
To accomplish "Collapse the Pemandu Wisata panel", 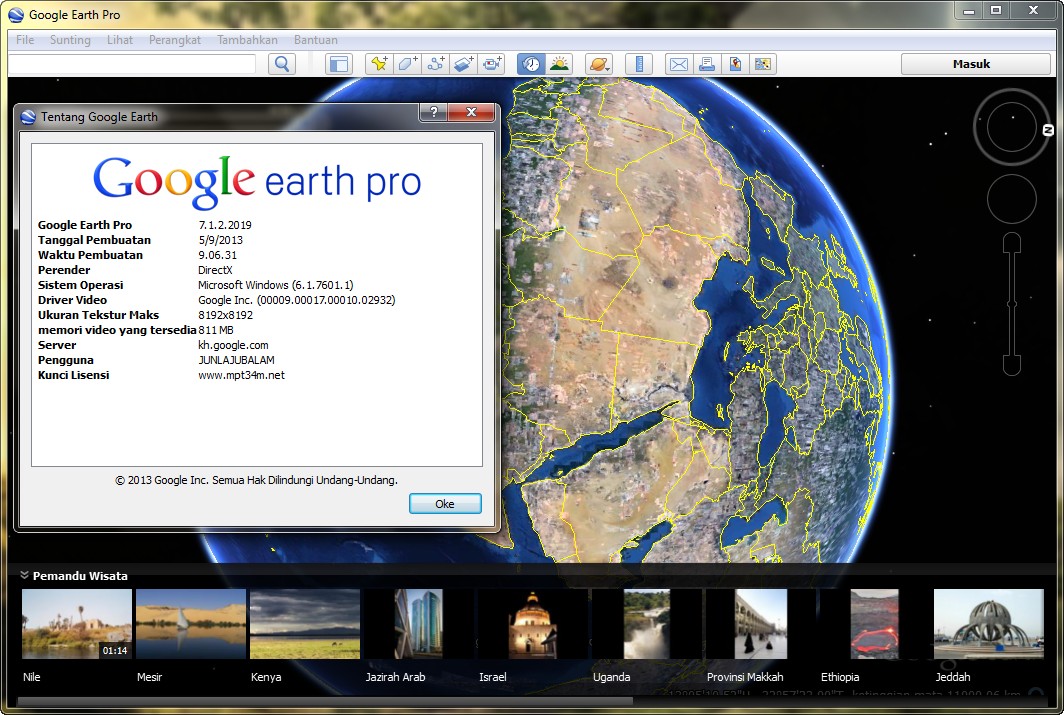I will pyautogui.click(x=24, y=575).
